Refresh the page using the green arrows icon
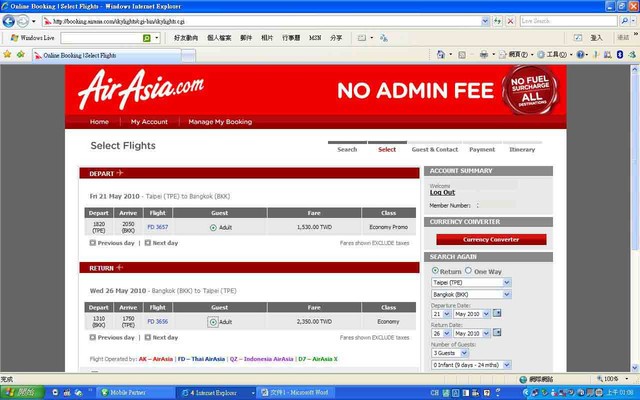Viewport: 640px width, 400px height. (x=497, y=21)
